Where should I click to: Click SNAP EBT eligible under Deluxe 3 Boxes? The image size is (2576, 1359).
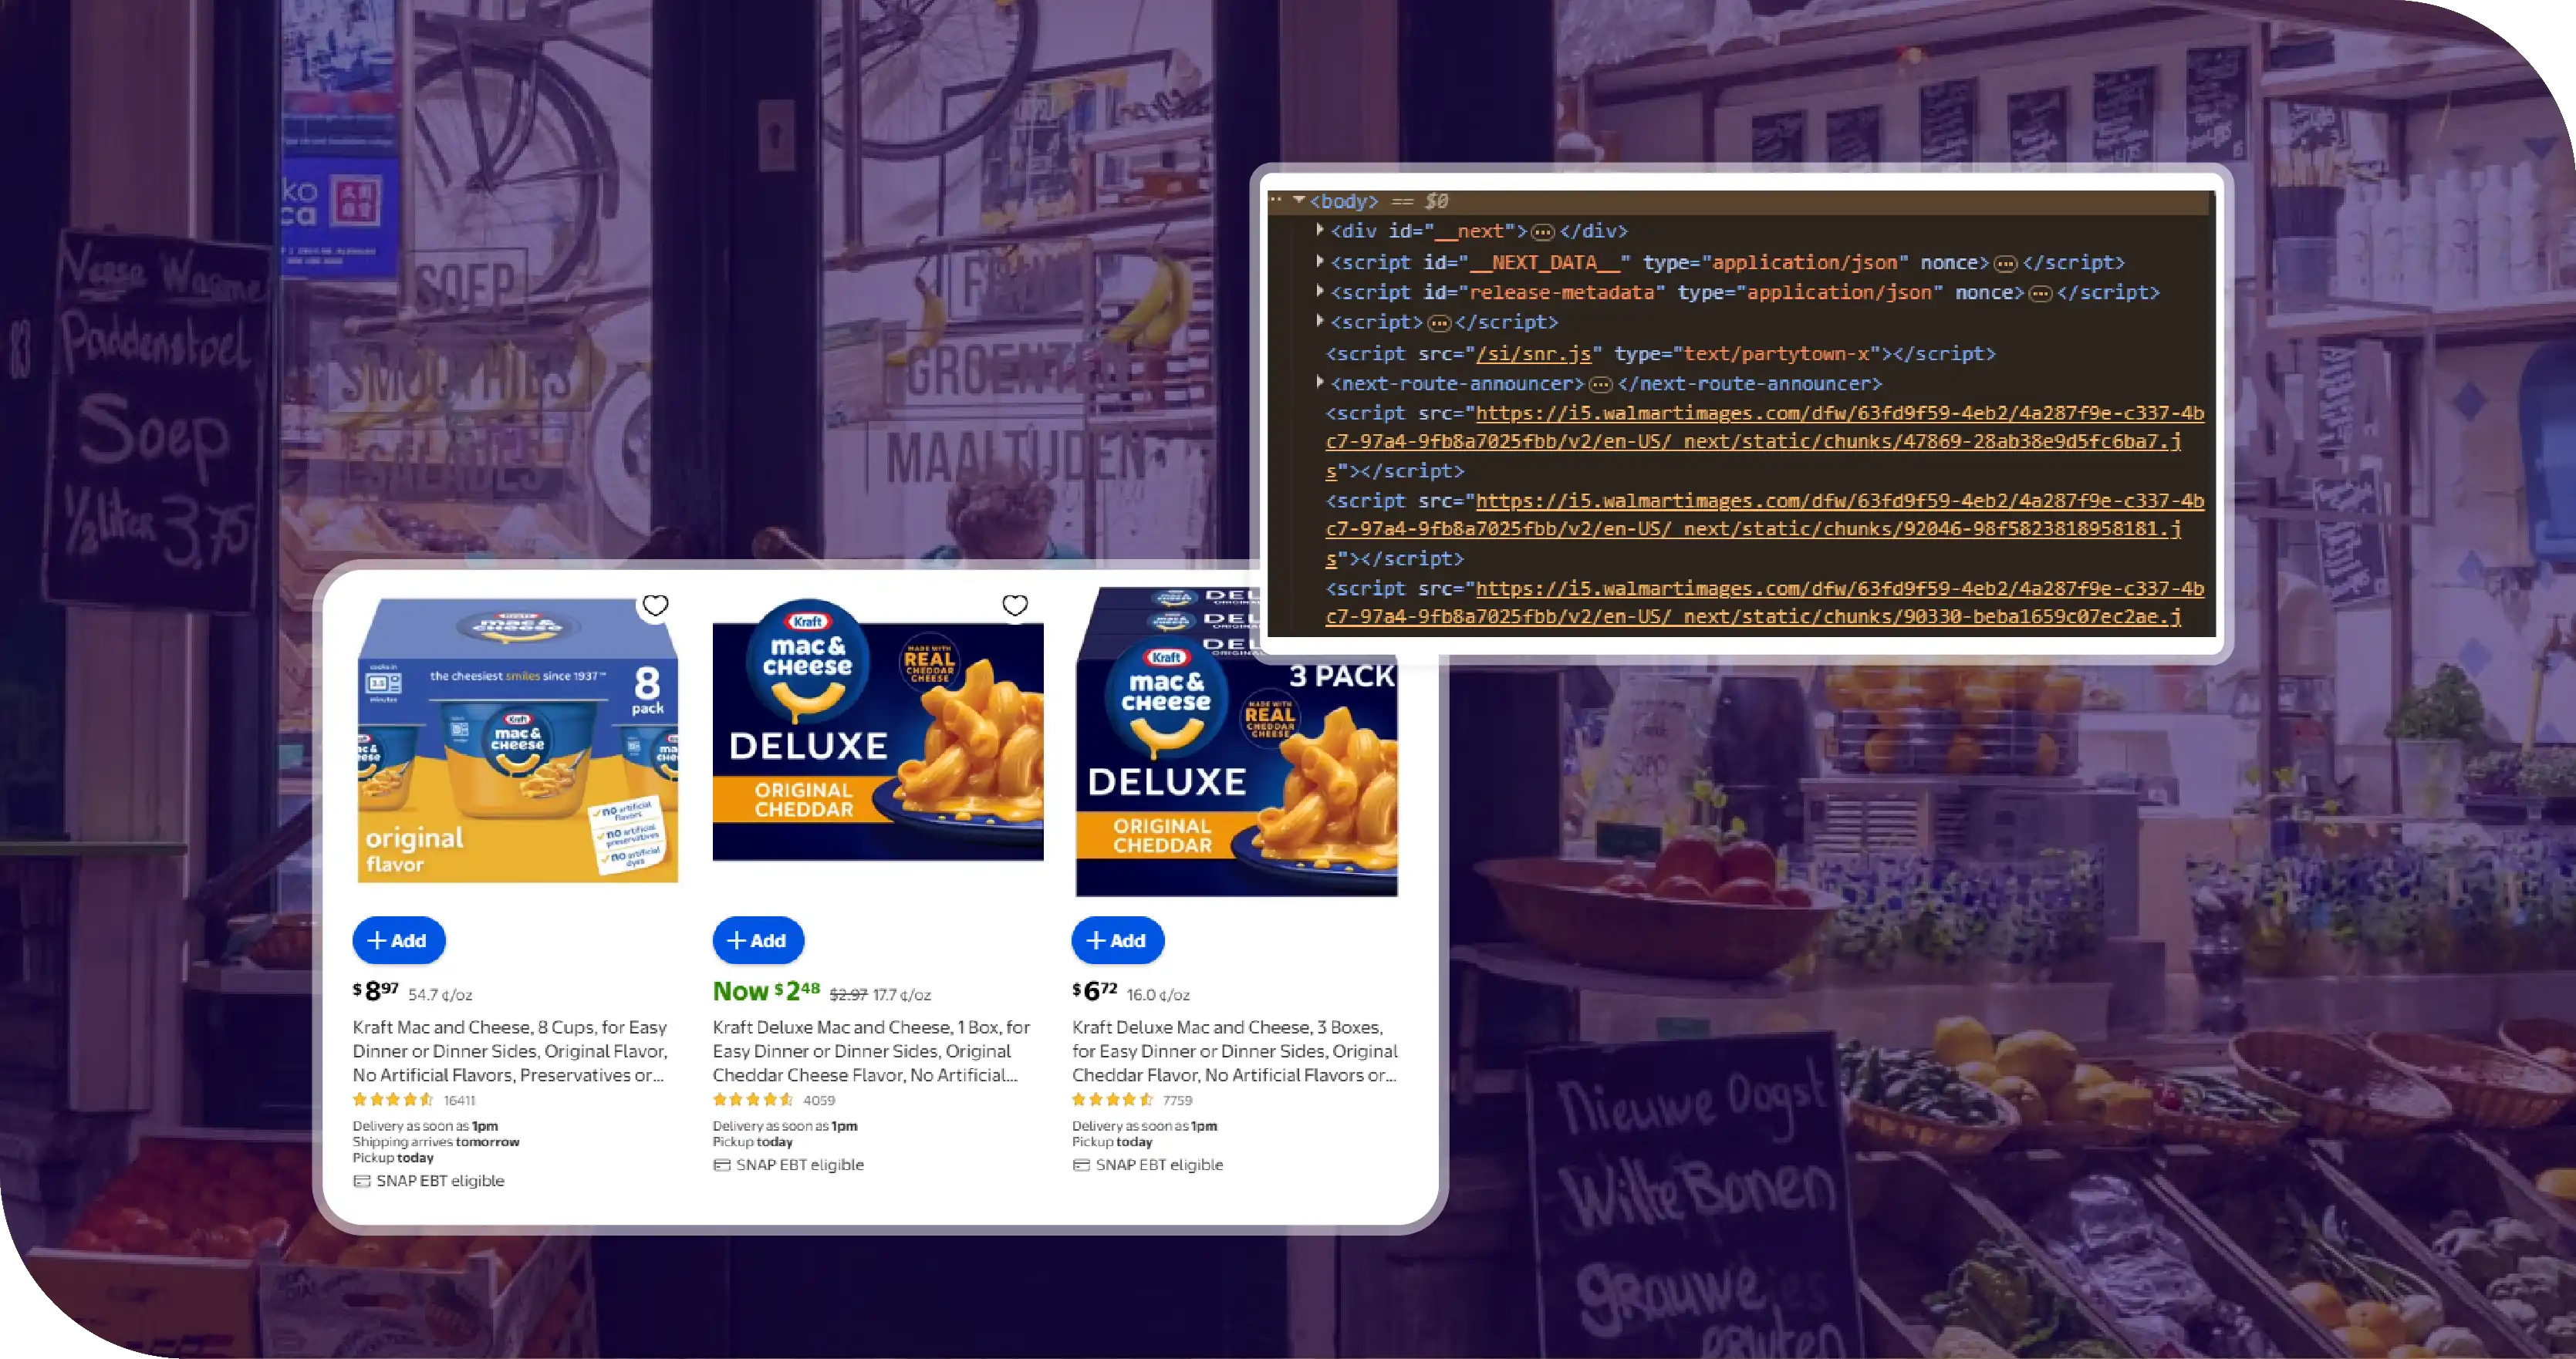pos(1148,1165)
